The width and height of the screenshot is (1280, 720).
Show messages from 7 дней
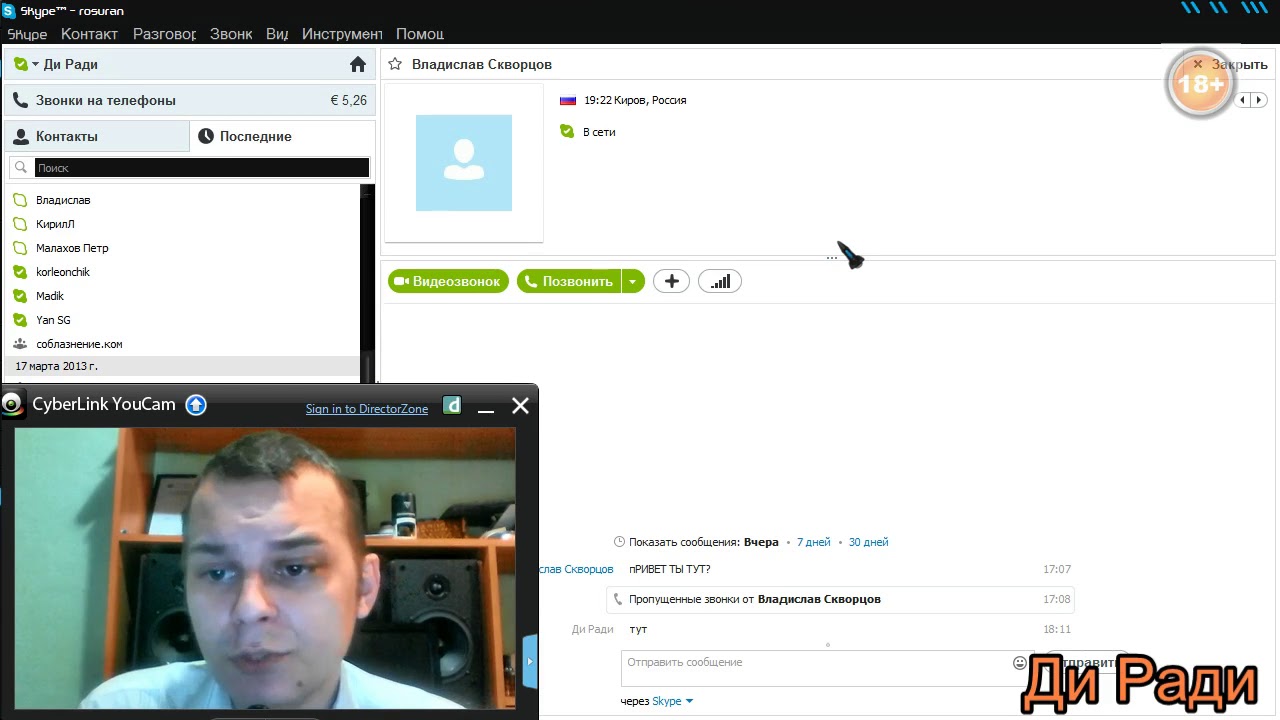pos(814,542)
